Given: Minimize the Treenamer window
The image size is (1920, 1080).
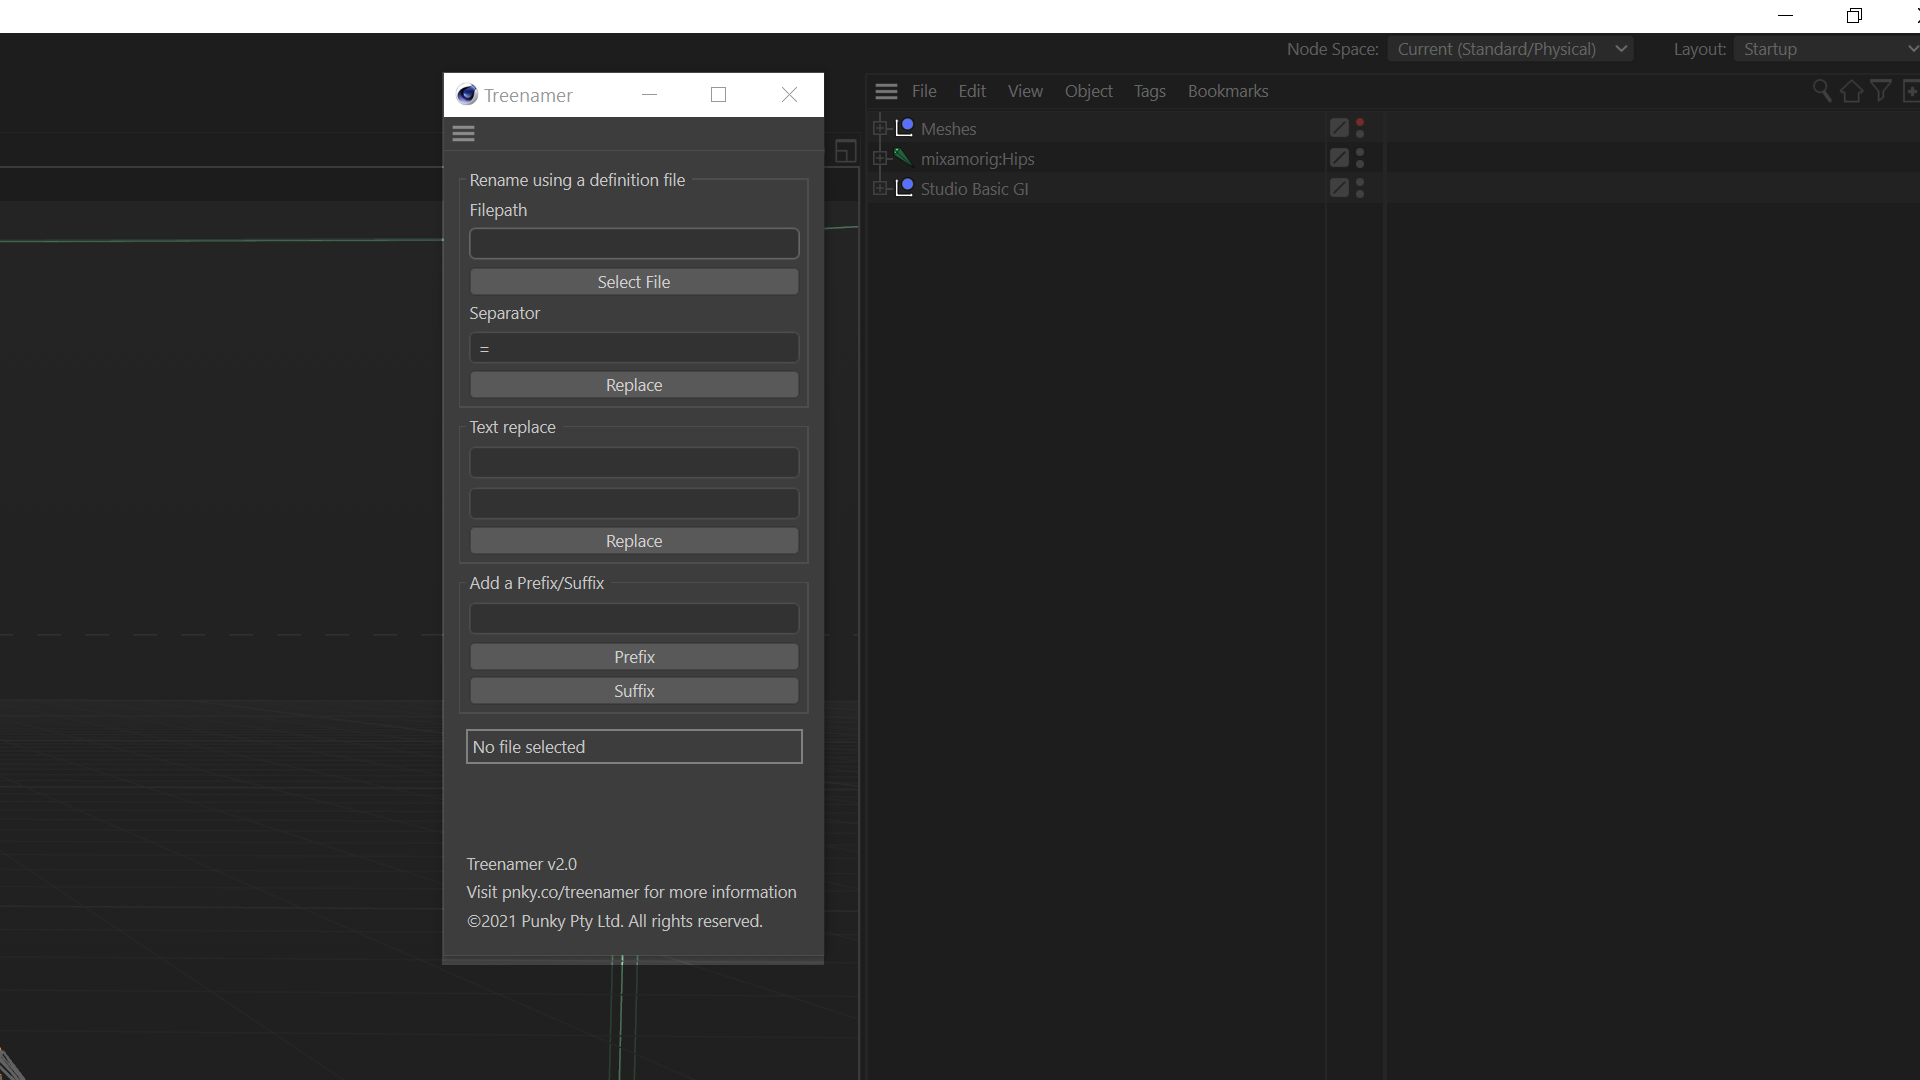Looking at the screenshot, I should click(x=649, y=95).
